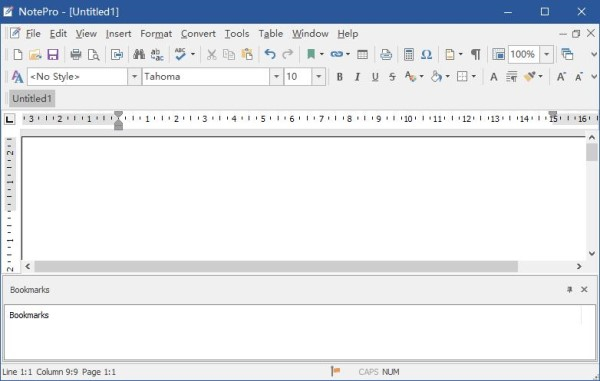Click the paragraph formatting lines icon
Screen dimensions: 600x381
point(511,77)
